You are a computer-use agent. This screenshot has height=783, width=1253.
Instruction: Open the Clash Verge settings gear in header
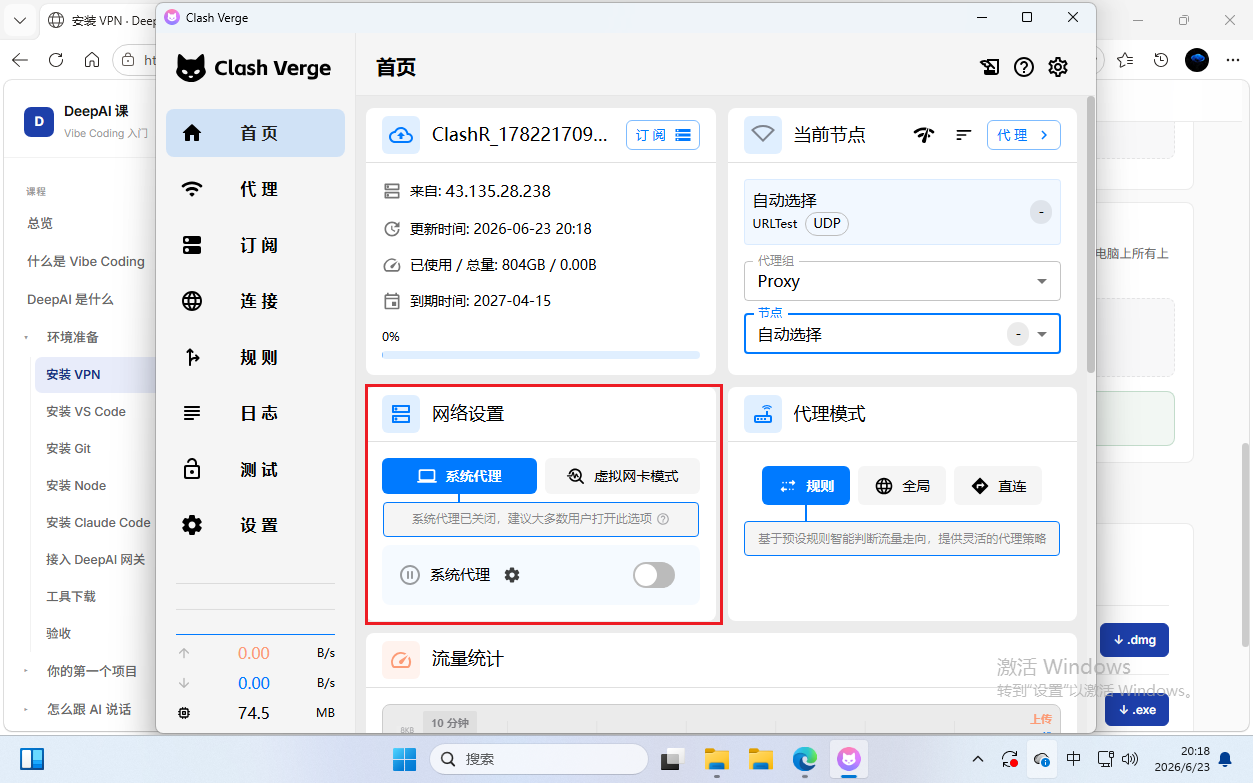[x=1058, y=67]
